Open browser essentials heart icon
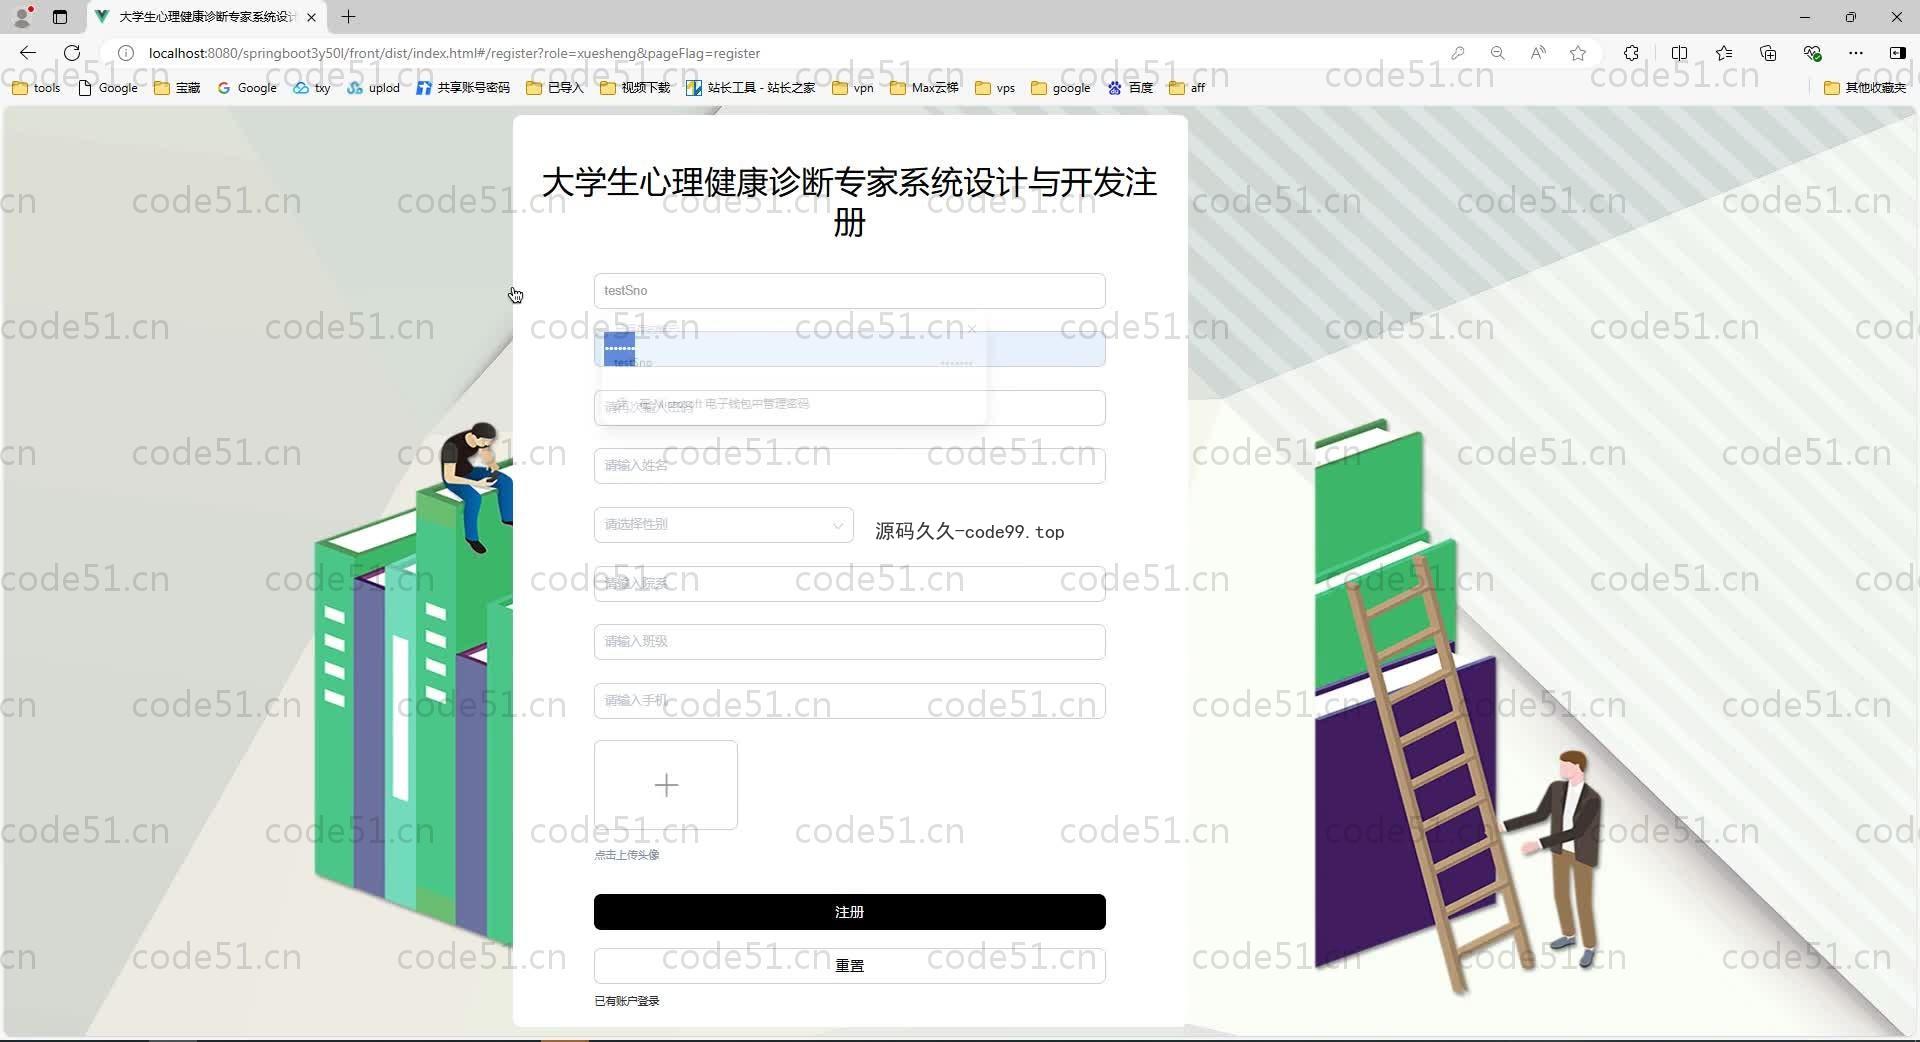 pyautogui.click(x=1812, y=53)
